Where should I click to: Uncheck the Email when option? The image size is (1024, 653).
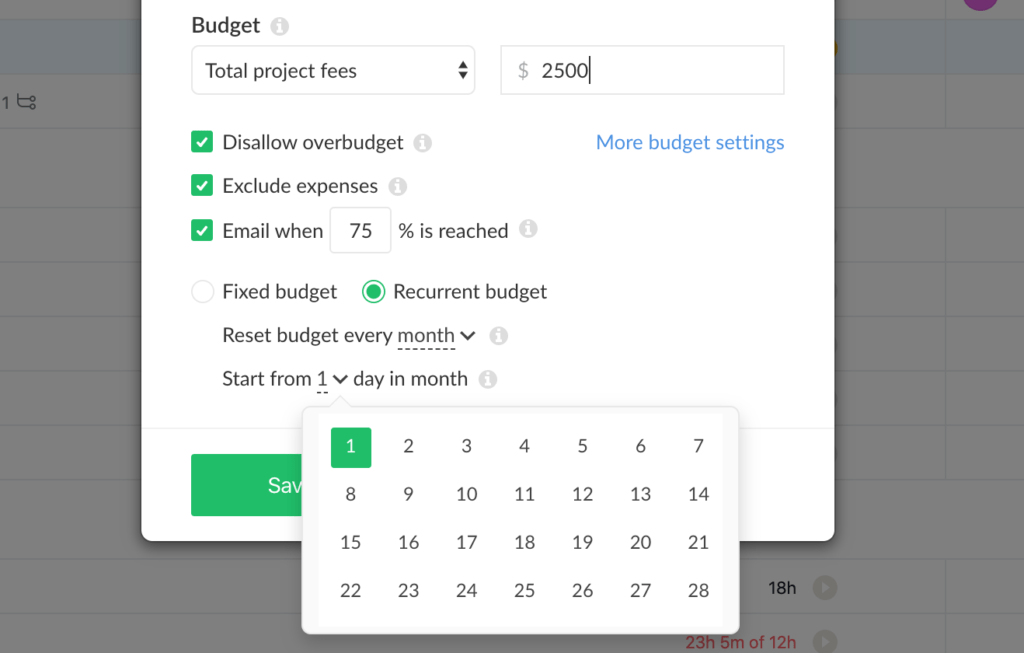click(x=202, y=230)
